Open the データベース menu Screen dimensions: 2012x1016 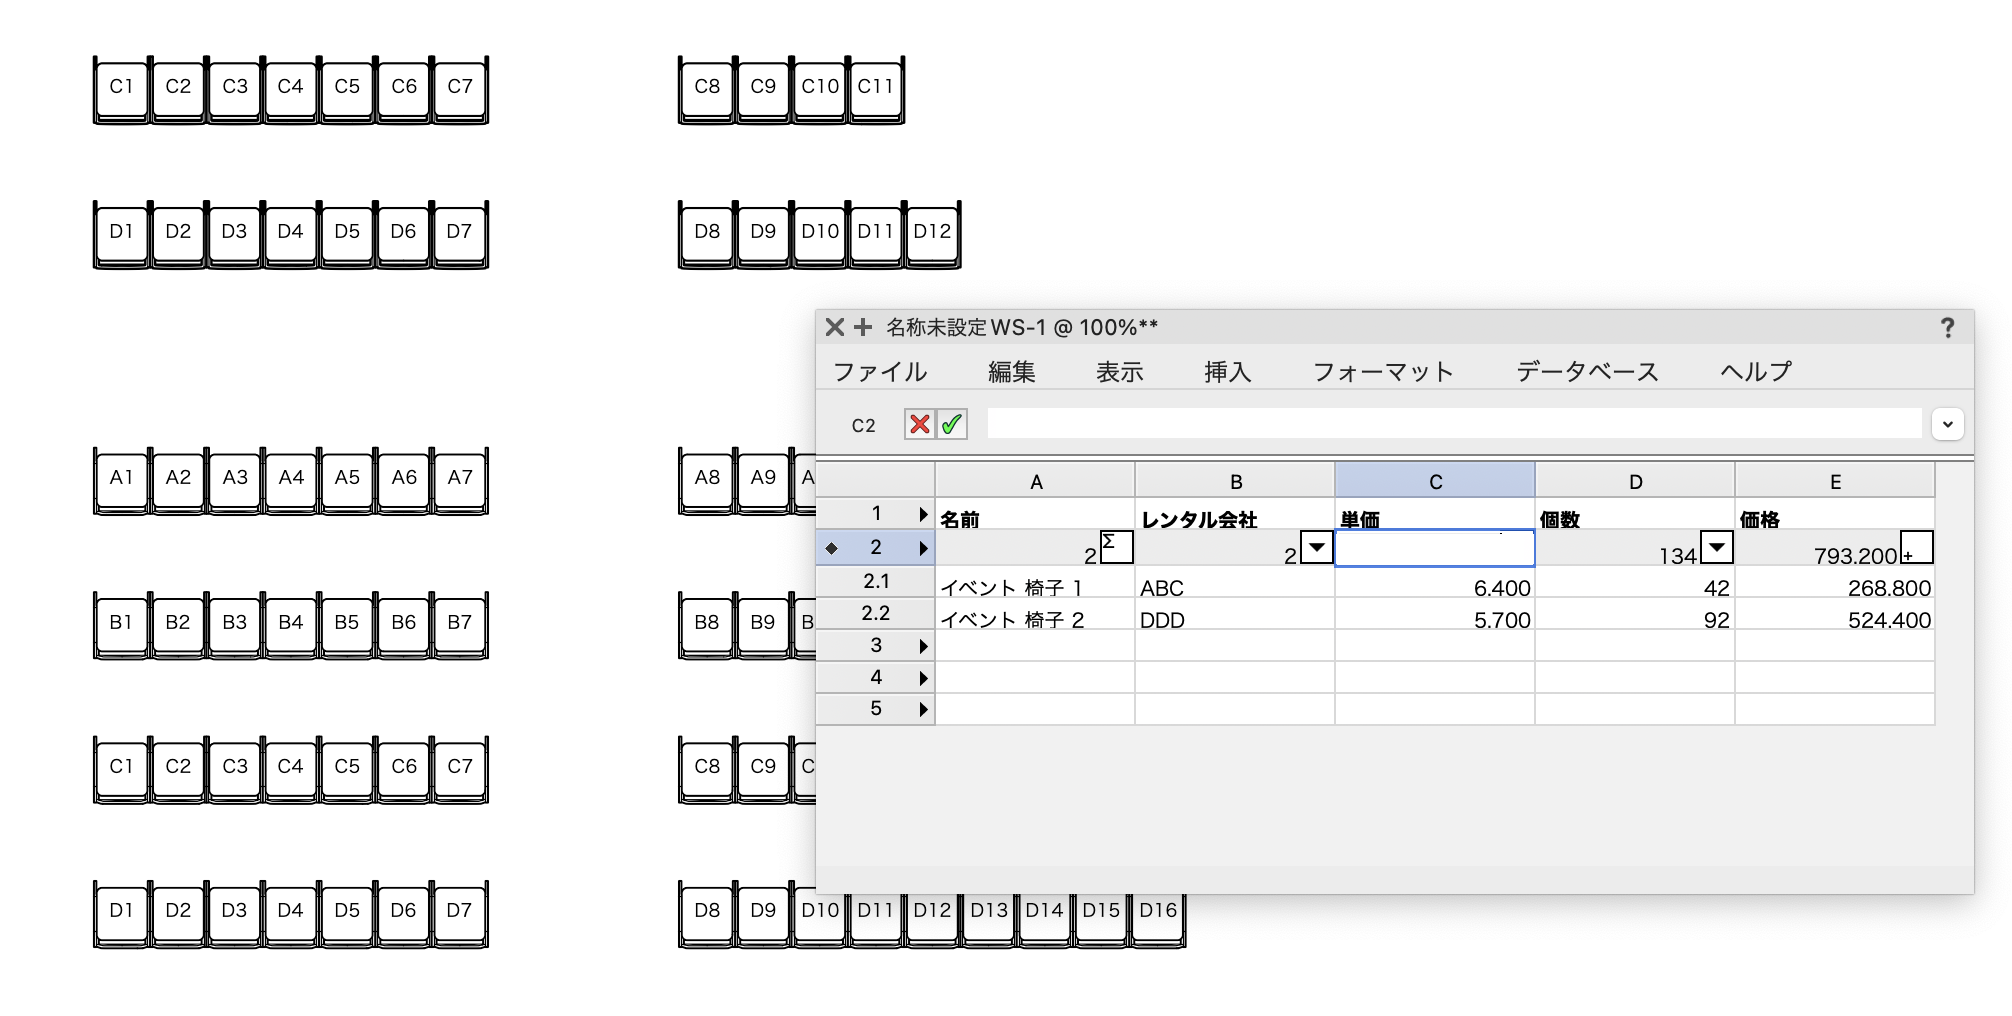click(x=1586, y=371)
